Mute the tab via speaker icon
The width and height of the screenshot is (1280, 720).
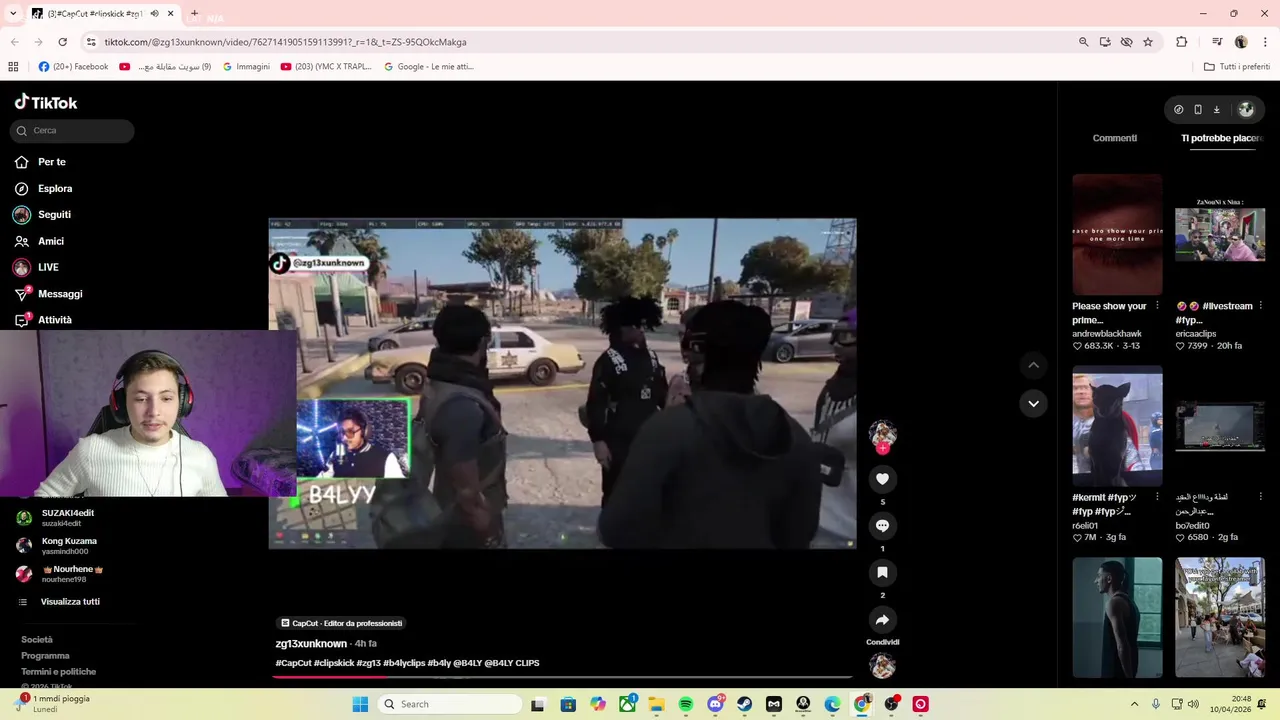pyautogui.click(x=154, y=14)
